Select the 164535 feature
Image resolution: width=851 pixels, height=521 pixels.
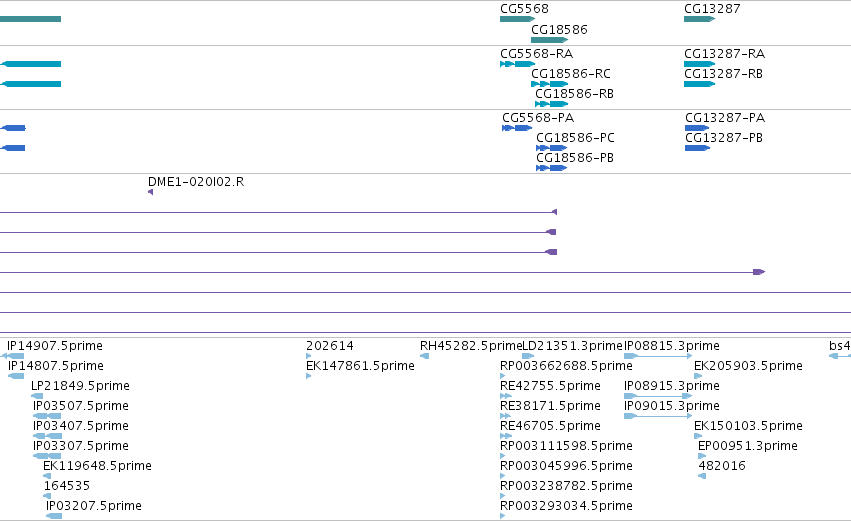click(x=47, y=496)
